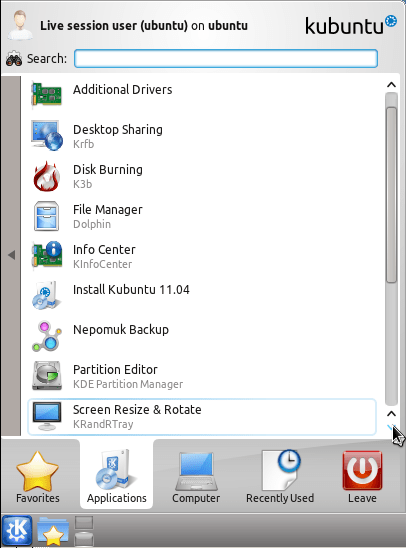406x548 pixels.
Task: Launch K3b via the flame icon
Action: [x=47, y=176]
